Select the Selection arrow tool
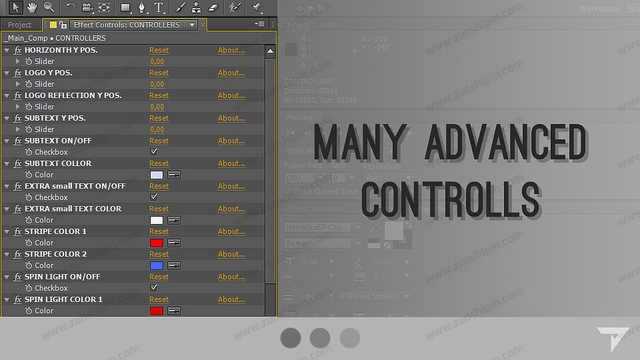The height and width of the screenshot is (360, 640). point(15,7)
